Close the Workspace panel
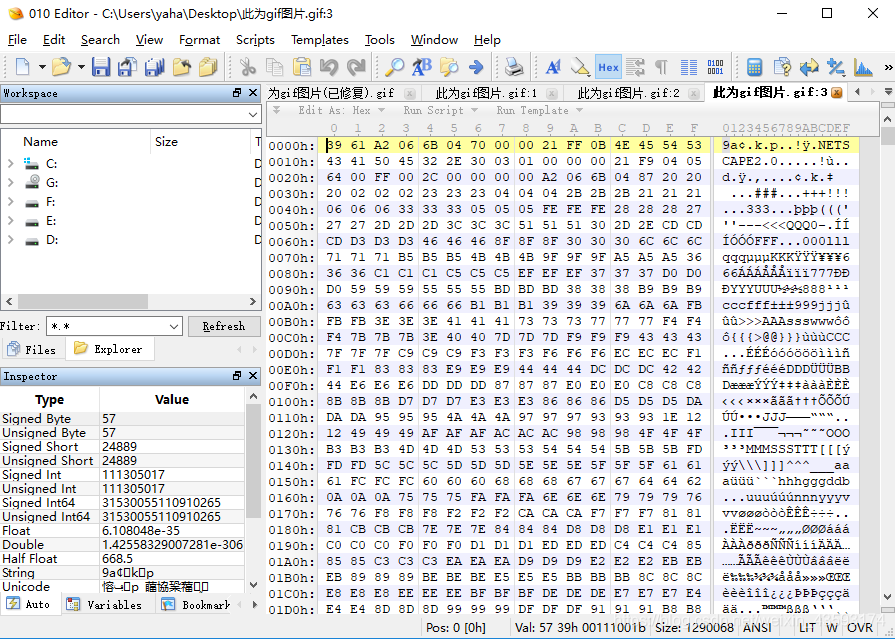895x639 pixels. click(x=253, y=93)
